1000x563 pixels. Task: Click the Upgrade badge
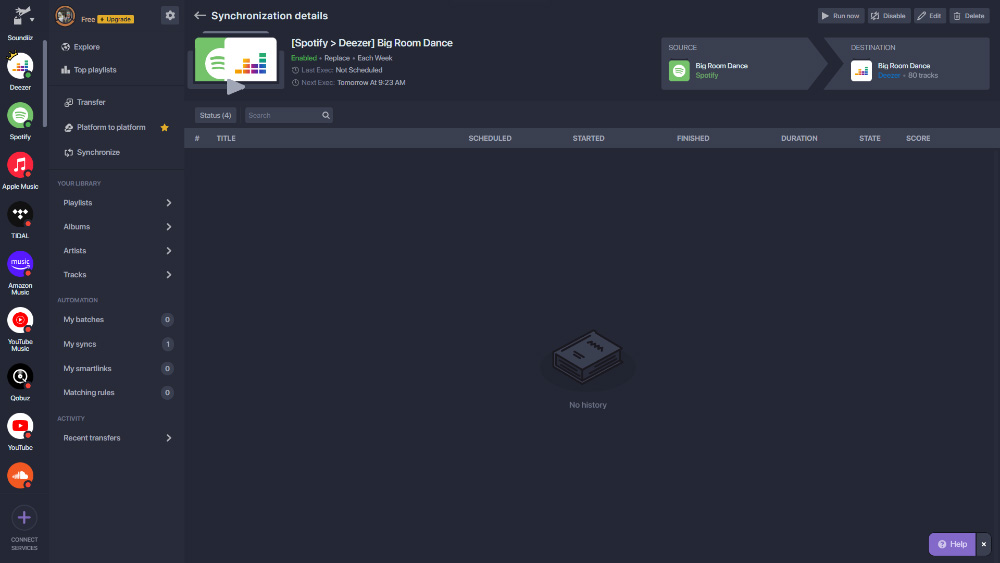pyautogui.click(x=115, y=19)
